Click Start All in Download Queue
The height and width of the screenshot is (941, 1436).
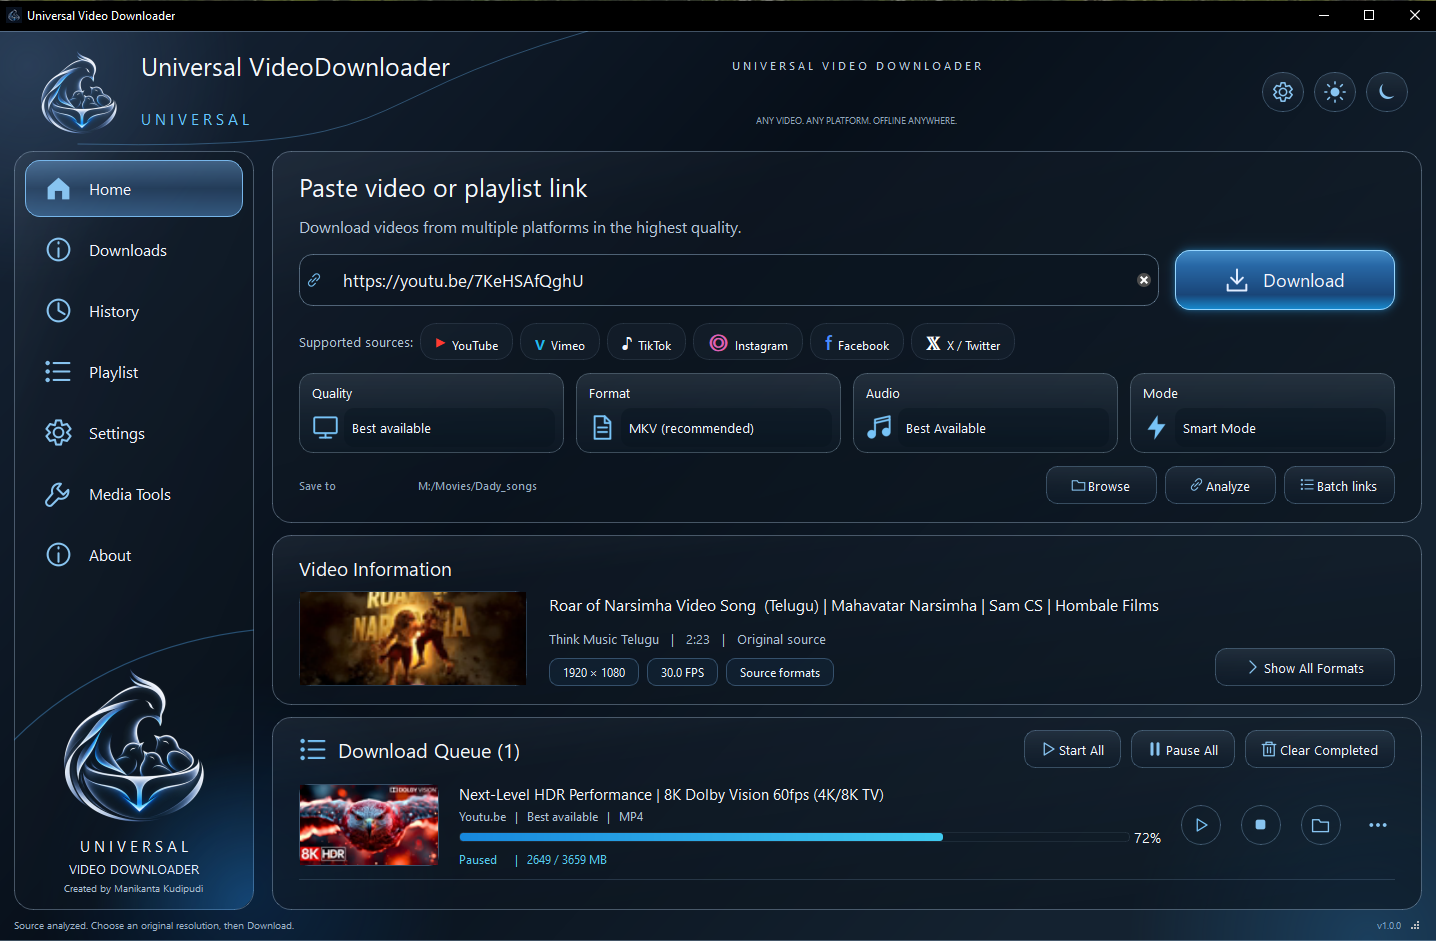coord(1073,749)
